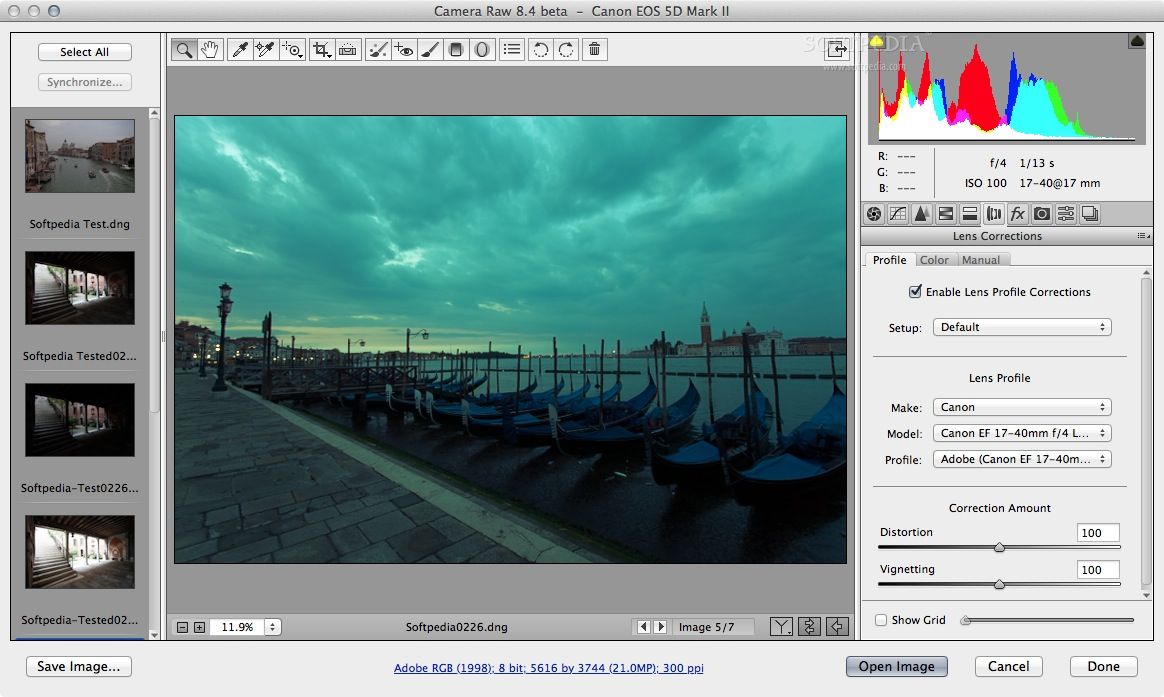Open the Adobe RGB workflow options link

[x=548, y=667]
